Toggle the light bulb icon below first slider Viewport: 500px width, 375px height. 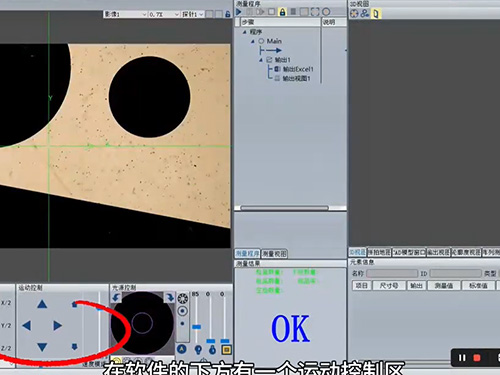[198, 350]
